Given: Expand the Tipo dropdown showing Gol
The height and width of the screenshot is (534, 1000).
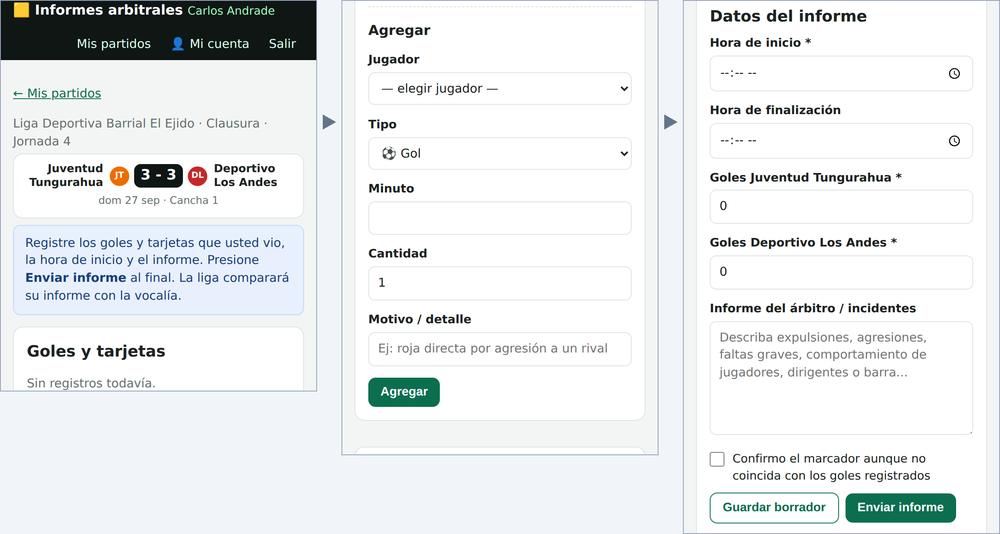Looking at the screenshot, I should tap(499, 154).
